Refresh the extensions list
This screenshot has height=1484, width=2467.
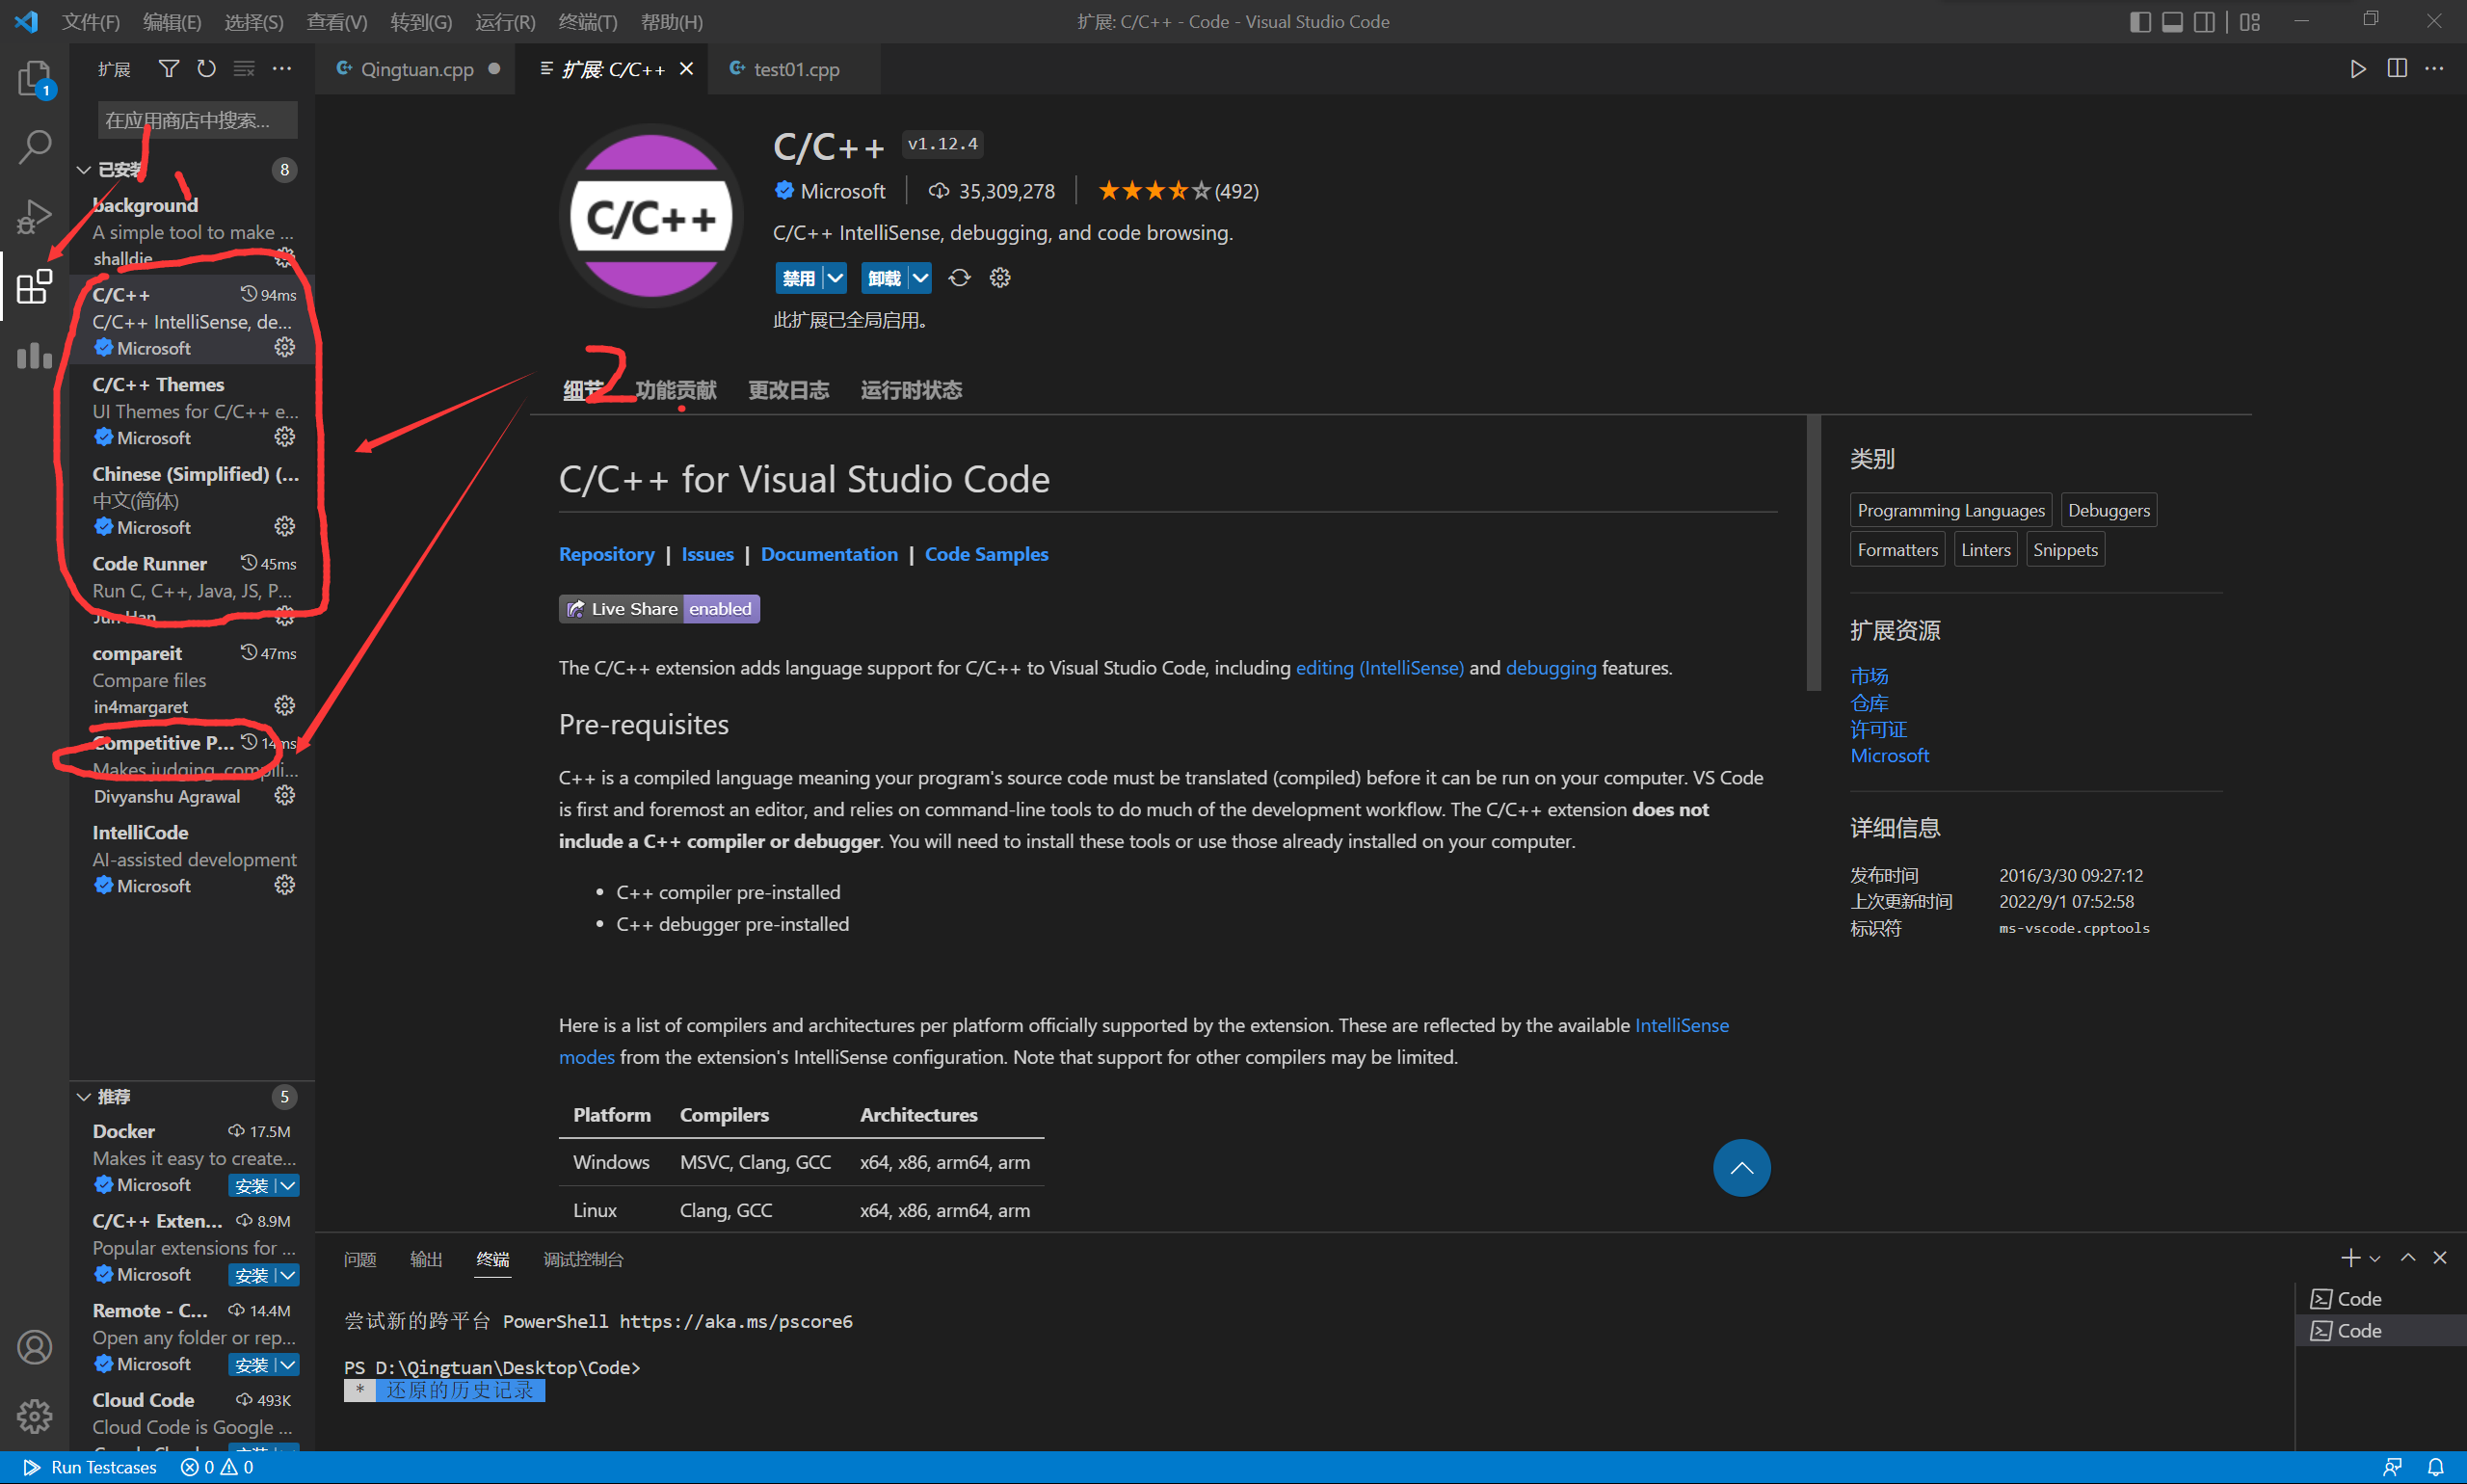(x=206, y=69)
